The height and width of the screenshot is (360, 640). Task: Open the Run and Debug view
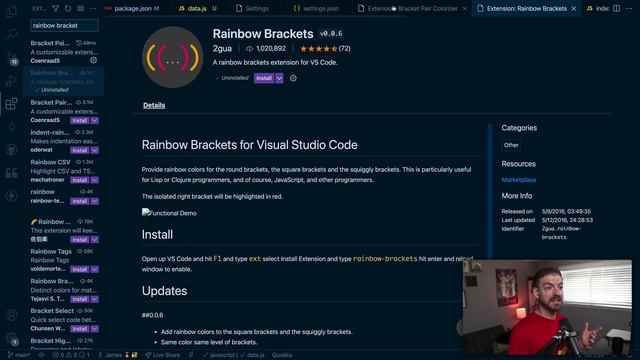[x=11, y=80]
